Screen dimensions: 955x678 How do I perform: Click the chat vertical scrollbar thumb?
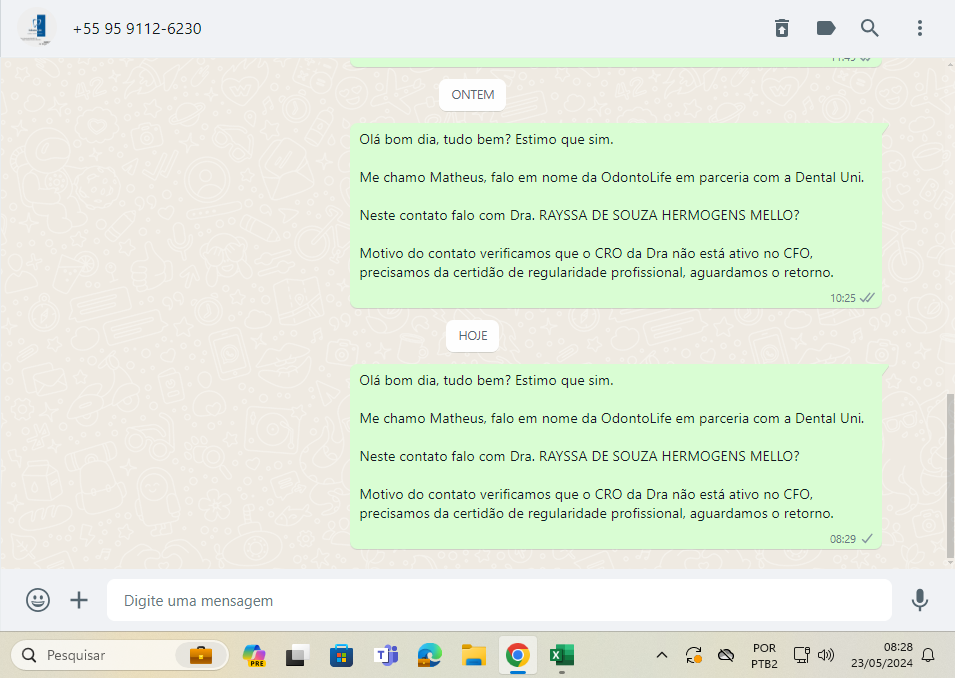tap(950, 477)
